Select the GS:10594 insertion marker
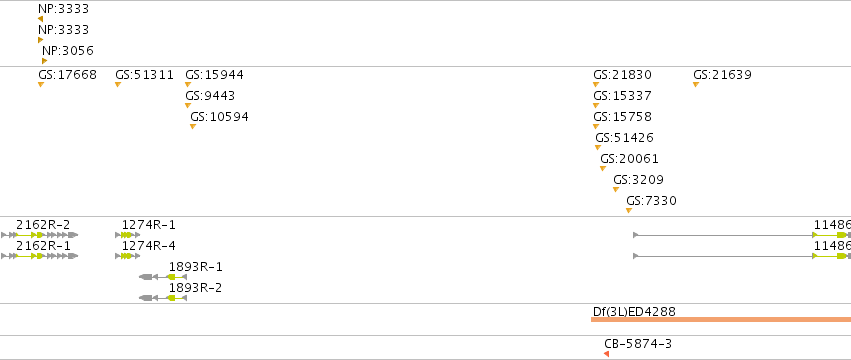Image resolution: width=851 pixels, height=360 pixels. [193, 127]
